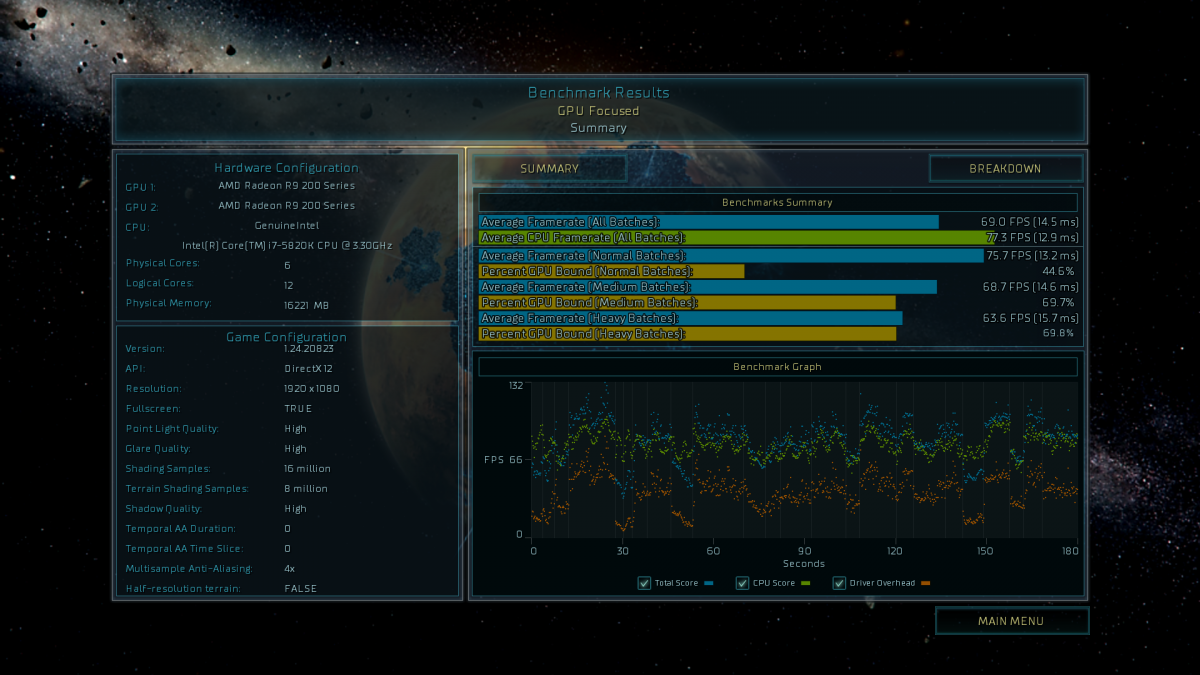Click the 75.7 FPS (13.2 ms) result
Screen dimensions: 1200x675
coord(1033,256)
